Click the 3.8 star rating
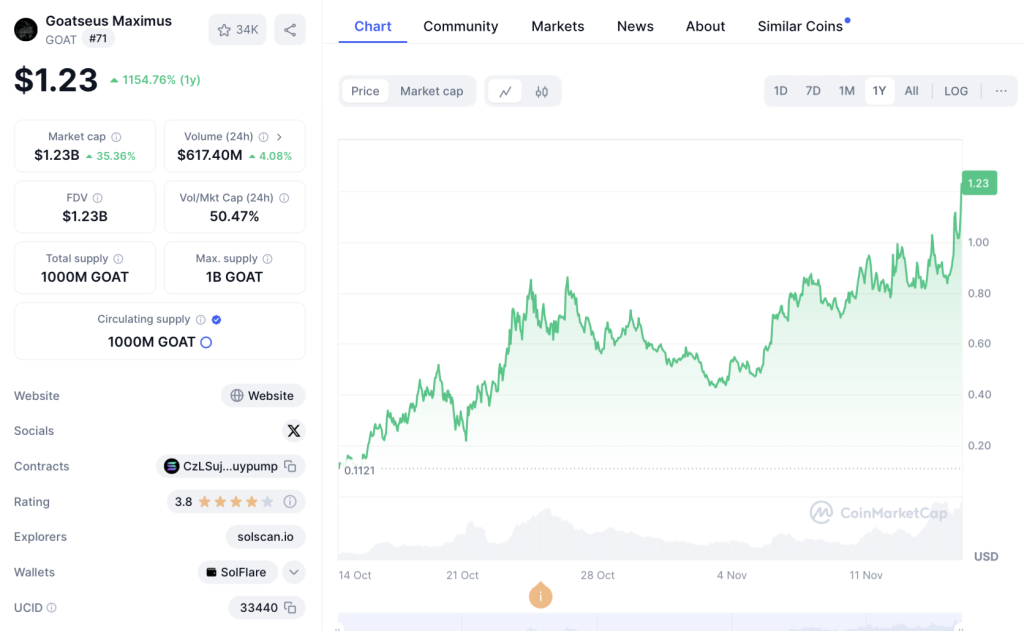Viewport: 1024px width, 631px height. [x=222, y=502]
